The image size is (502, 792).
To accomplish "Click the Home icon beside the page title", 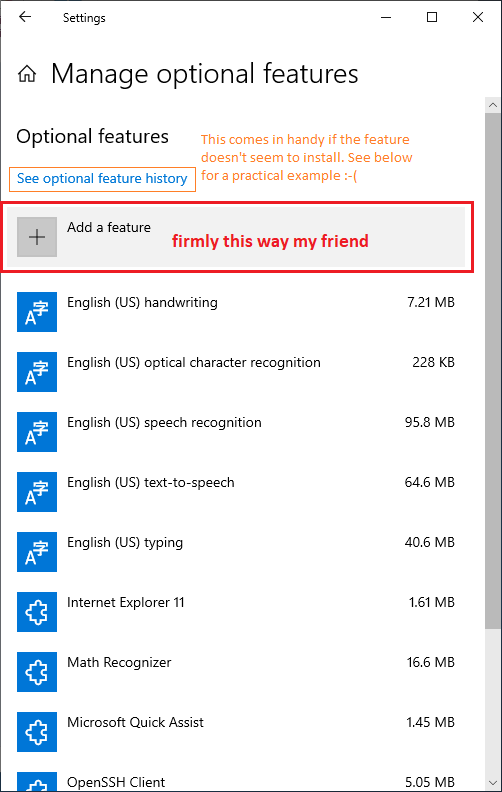I will click(27, 74).
